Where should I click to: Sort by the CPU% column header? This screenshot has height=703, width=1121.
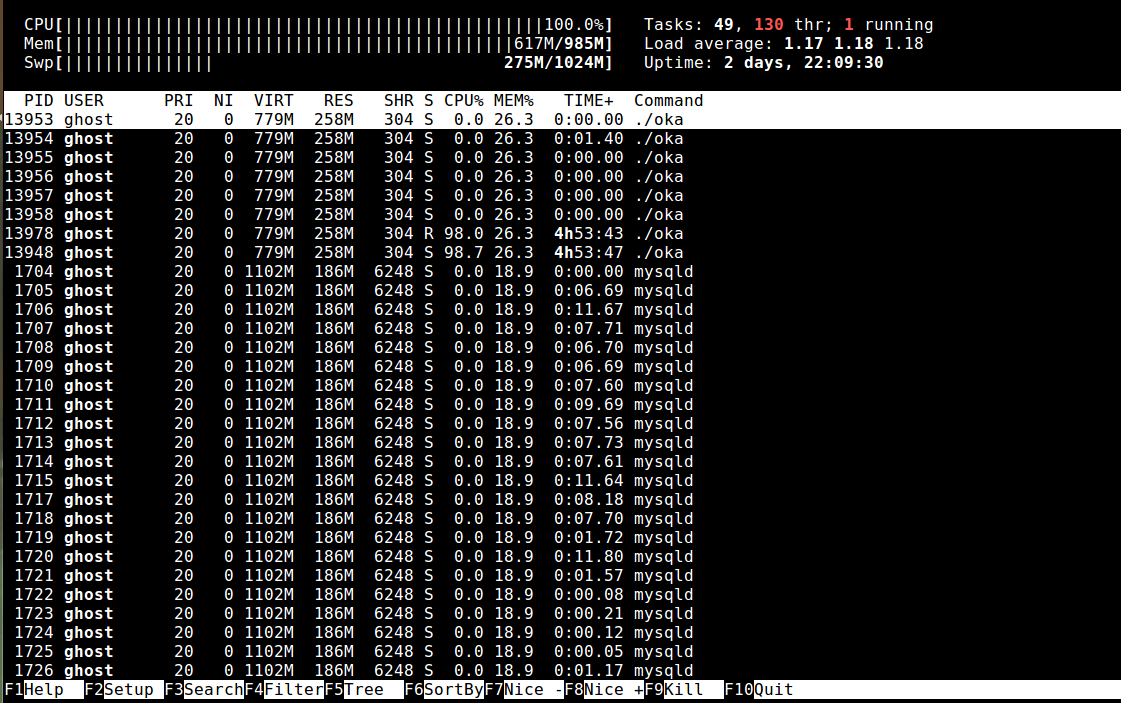(x=463, y=101)
